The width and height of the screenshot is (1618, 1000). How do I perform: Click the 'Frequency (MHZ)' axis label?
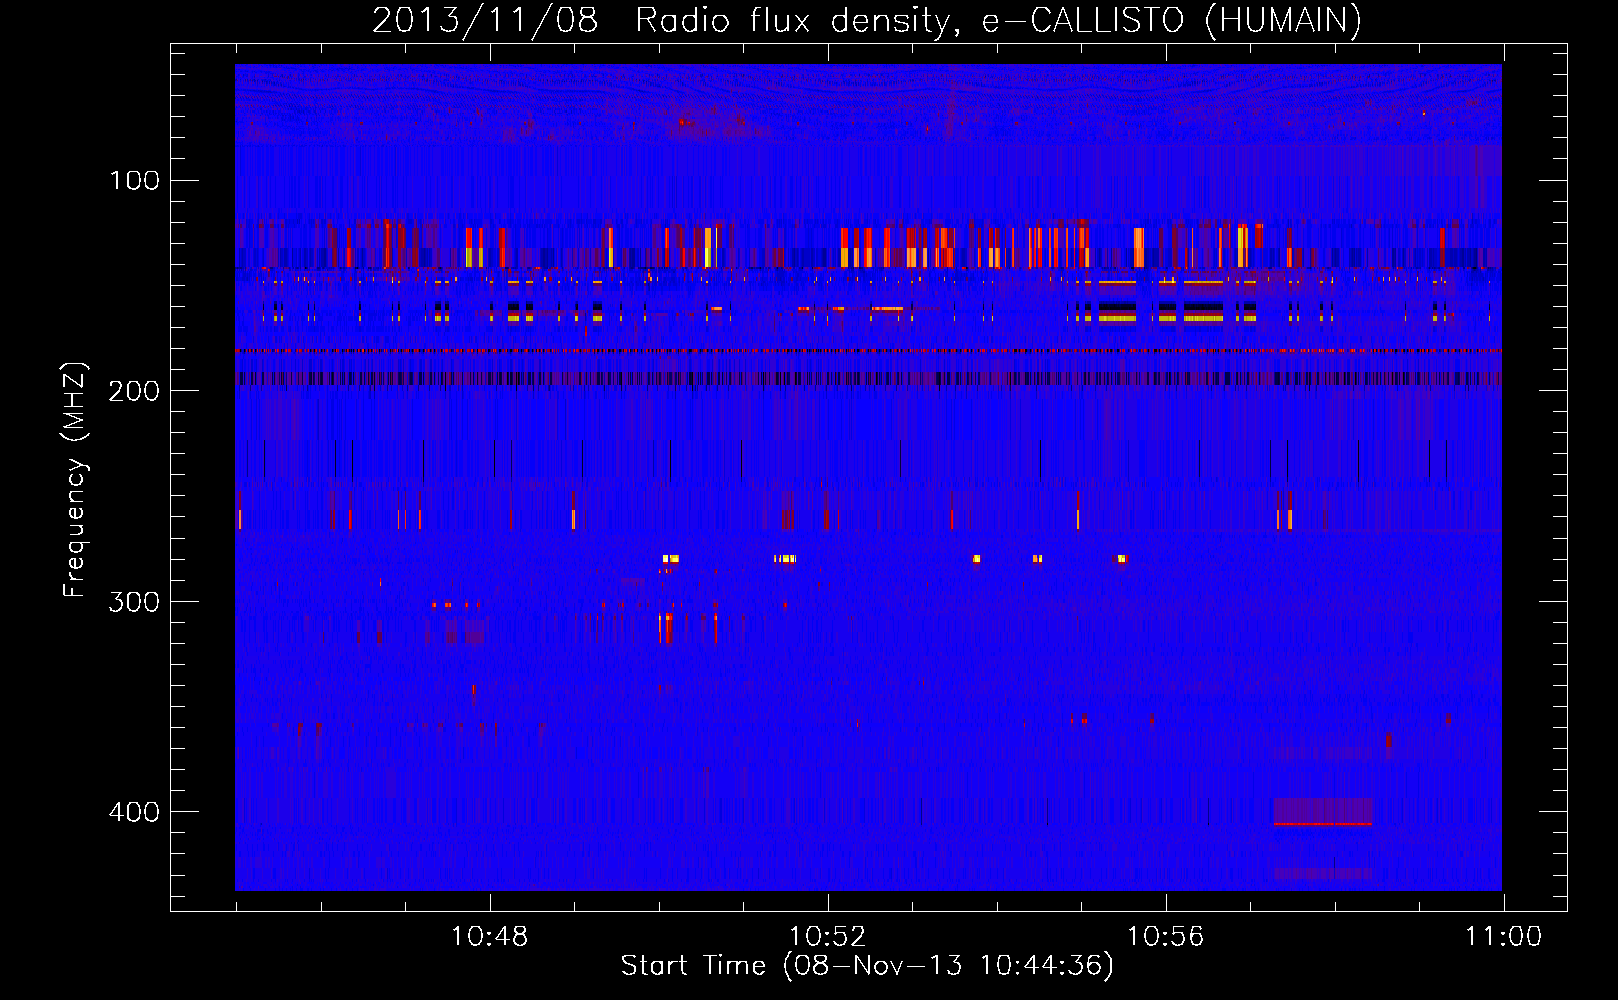click(x=75, y=480)
